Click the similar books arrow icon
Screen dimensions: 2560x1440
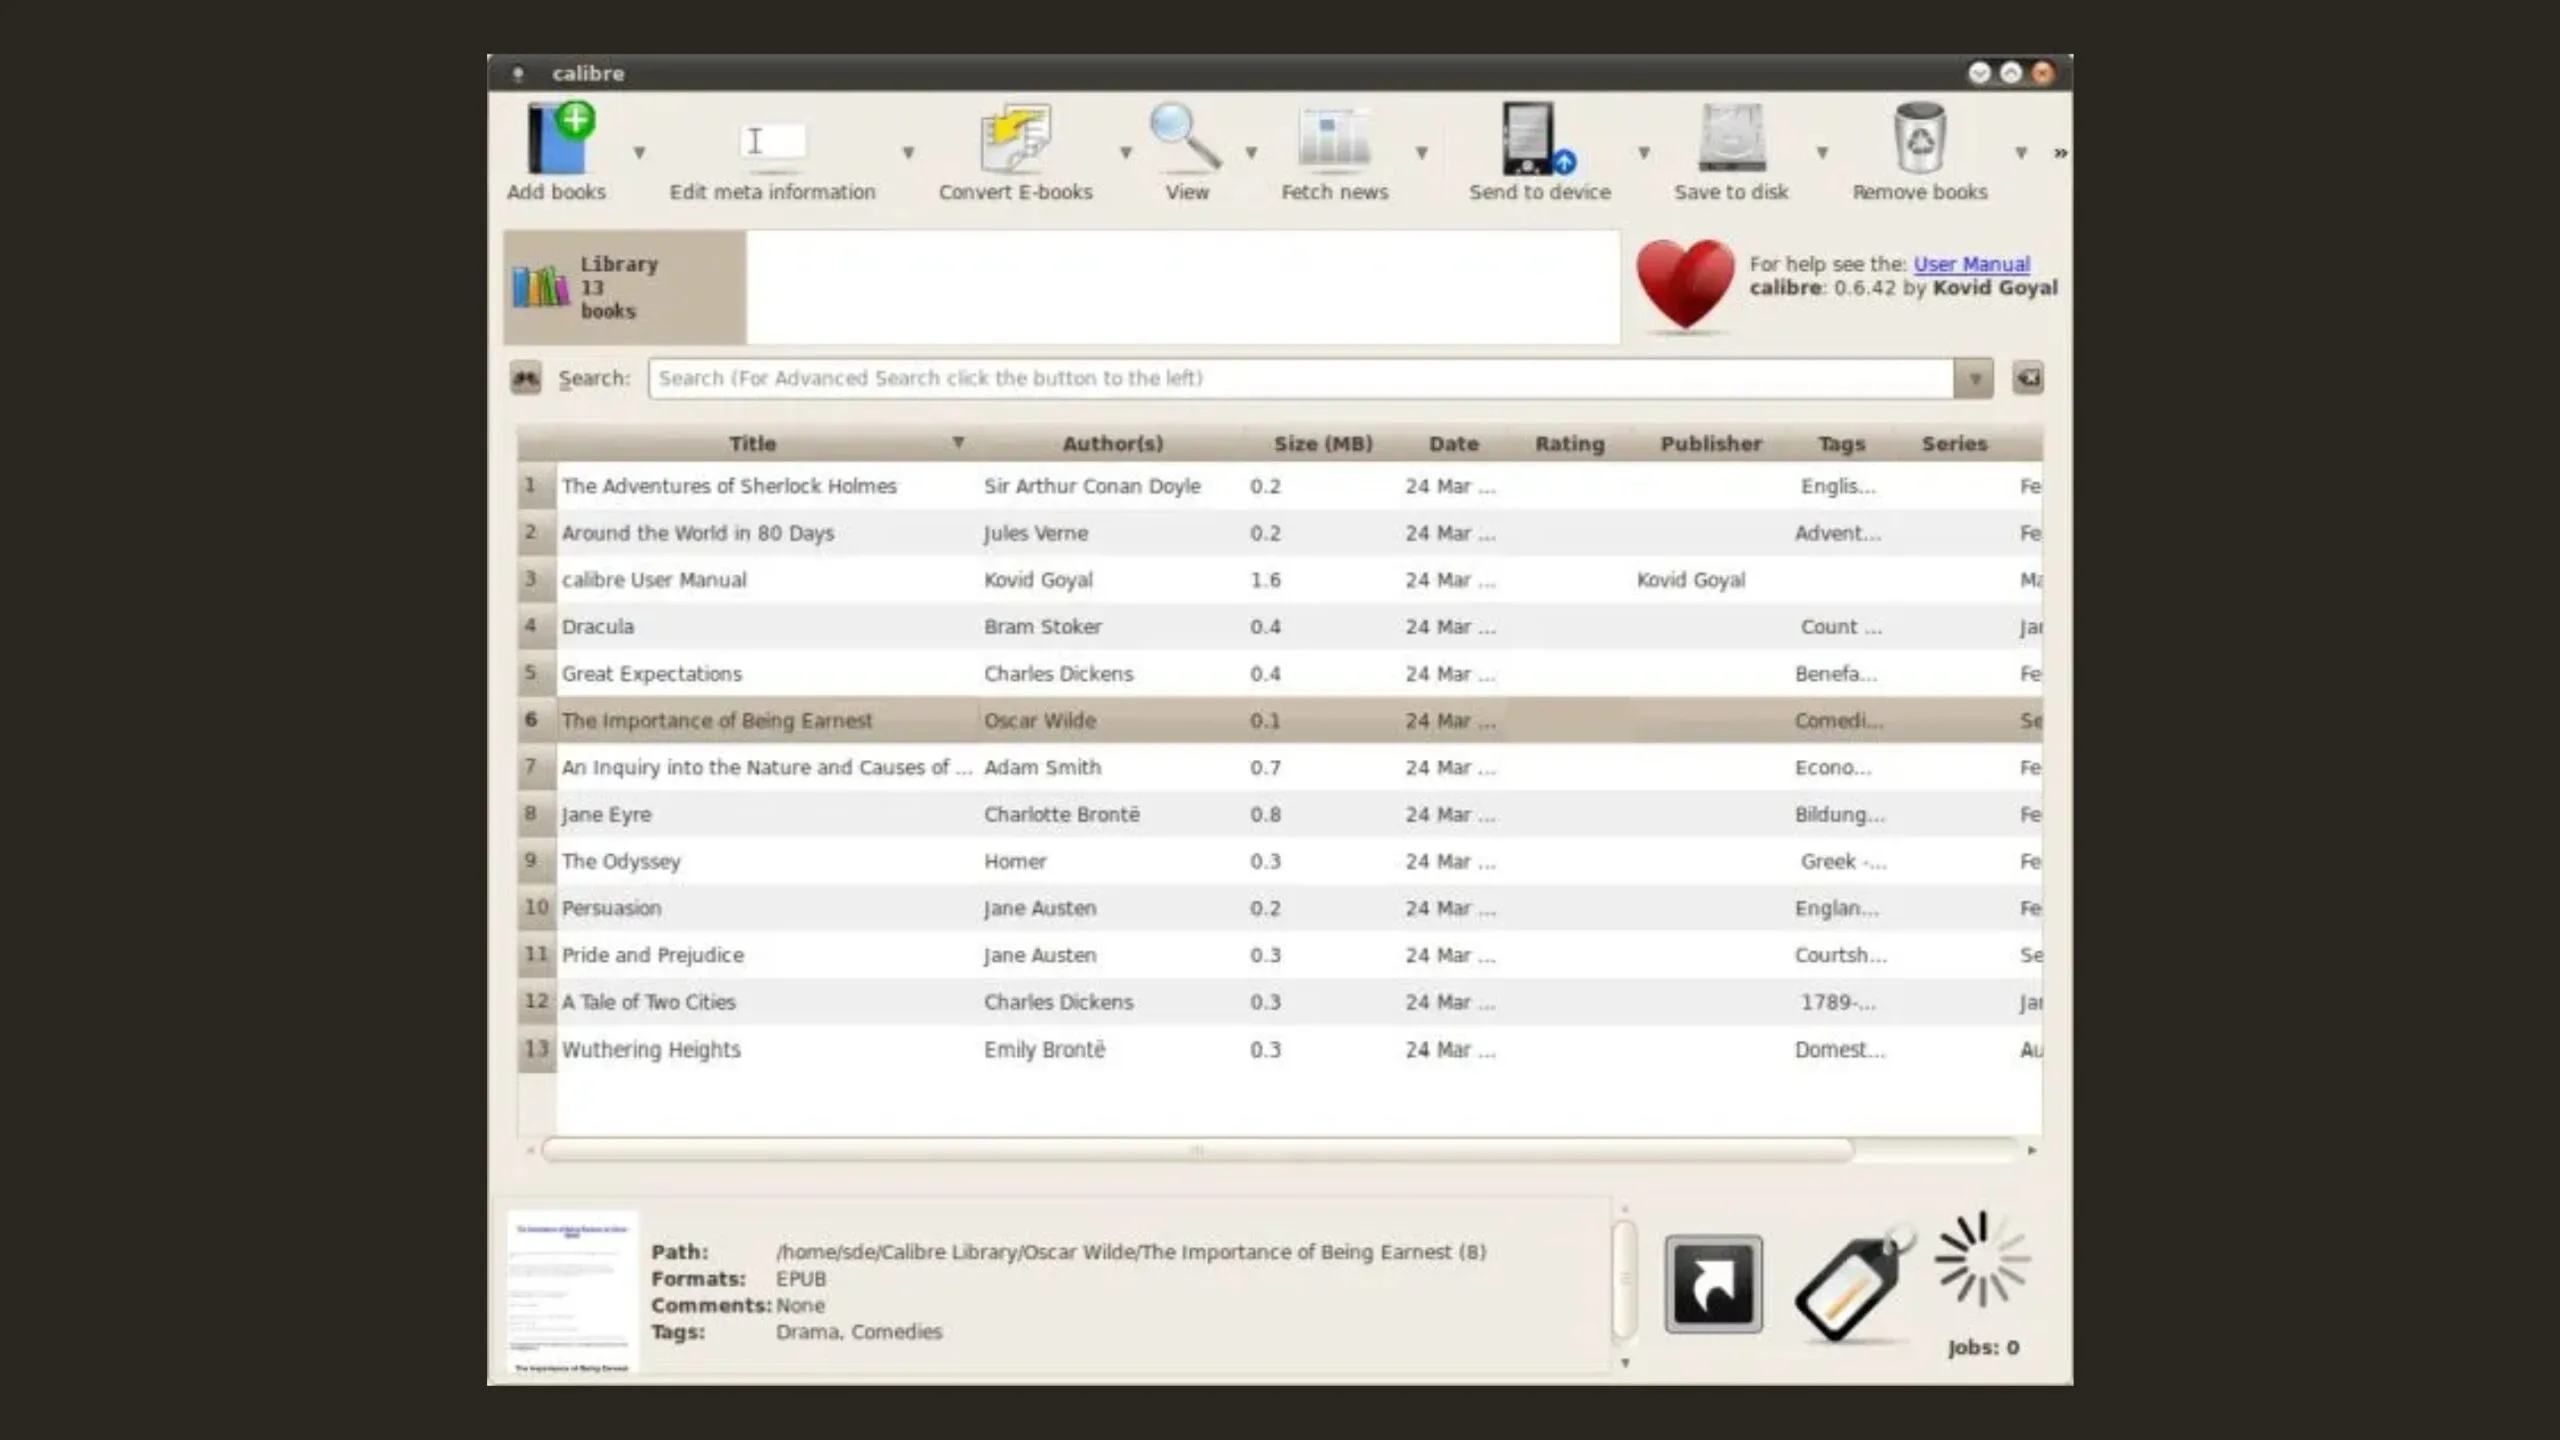pyautogui.click(x=1713, y=1284)
